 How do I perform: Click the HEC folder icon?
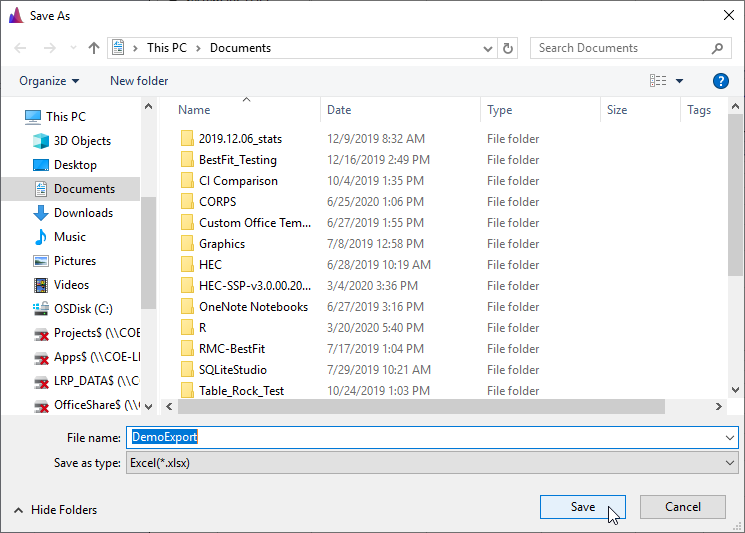pyautogui.click(x=187, y=265)
